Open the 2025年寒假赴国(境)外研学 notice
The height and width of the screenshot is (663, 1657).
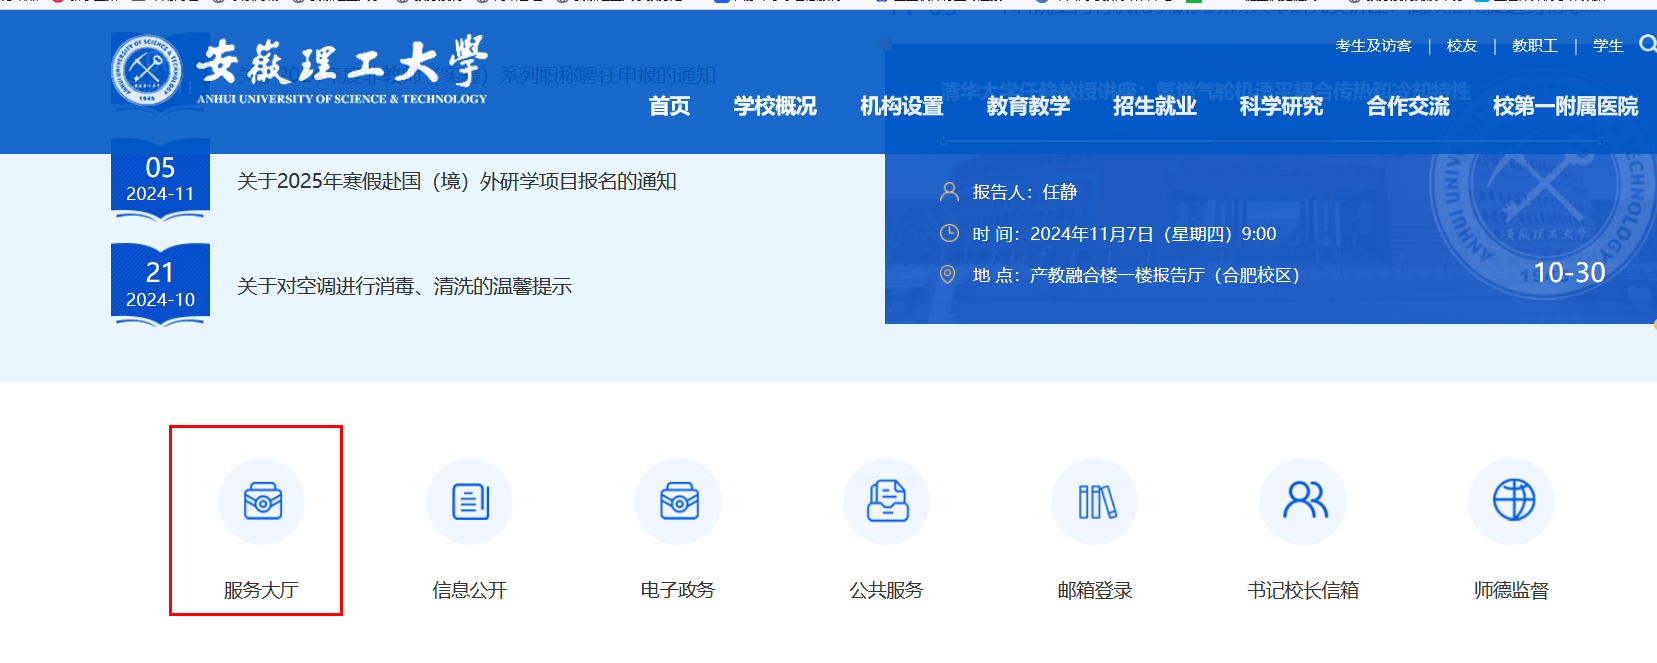457,181
